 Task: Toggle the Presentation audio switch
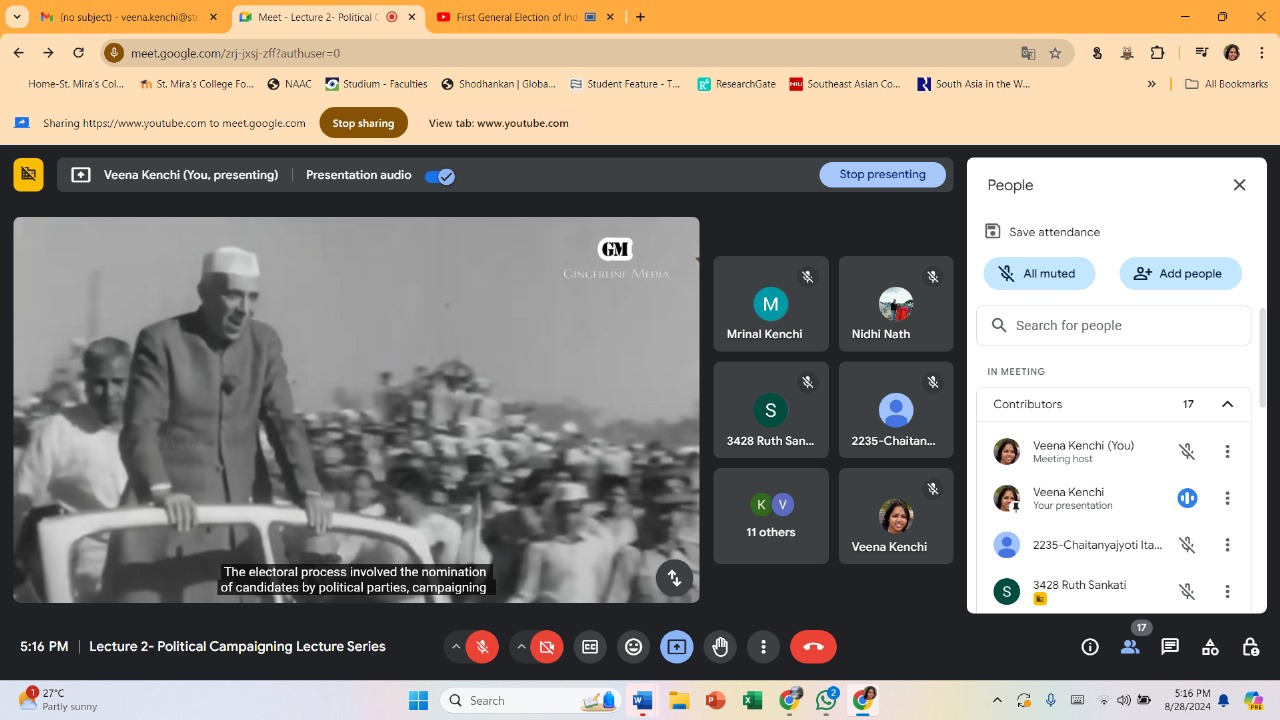click(x=440, y=176)
